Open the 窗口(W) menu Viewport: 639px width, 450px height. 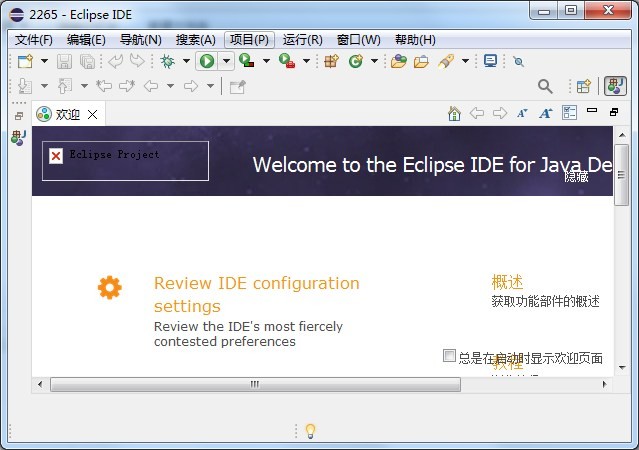point(359,40)
